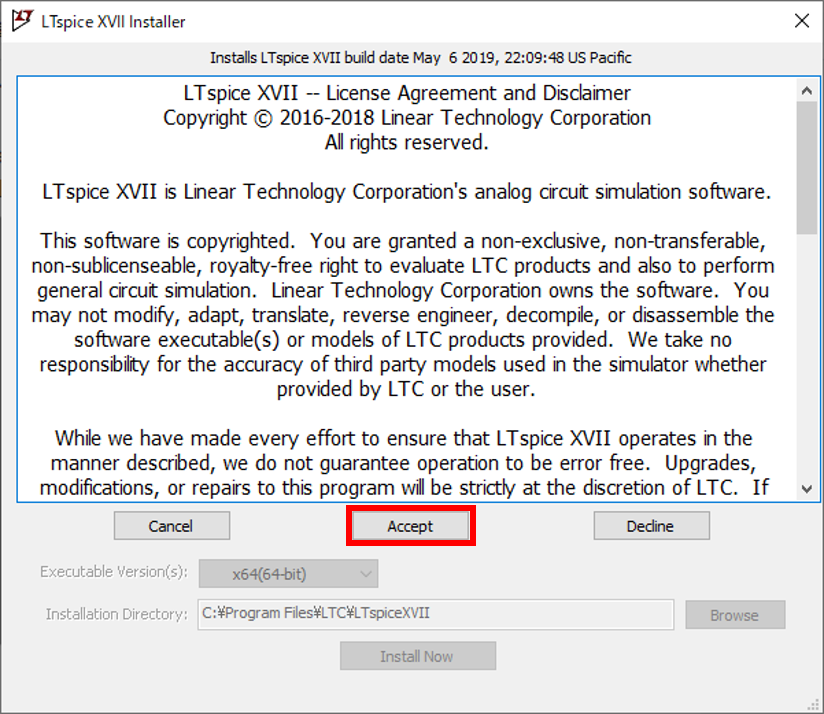Close the LTspice XVII Installer window

coord(801,21)
